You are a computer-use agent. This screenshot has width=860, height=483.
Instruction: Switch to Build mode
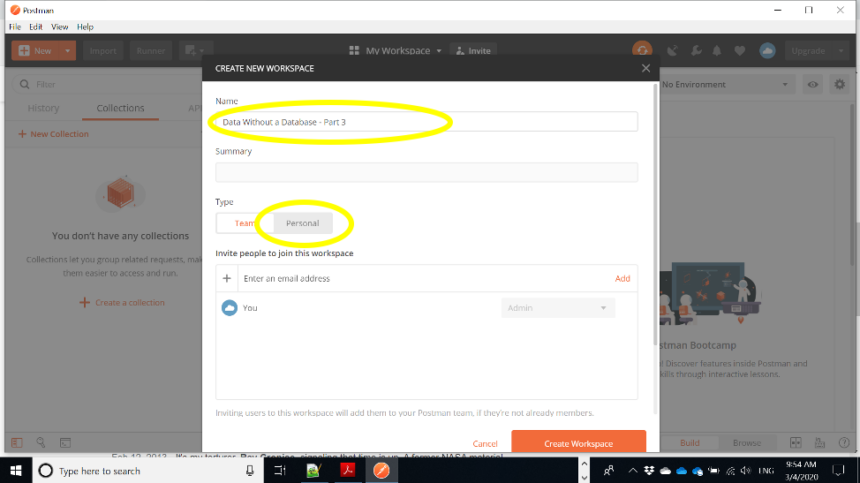[689, 443]
